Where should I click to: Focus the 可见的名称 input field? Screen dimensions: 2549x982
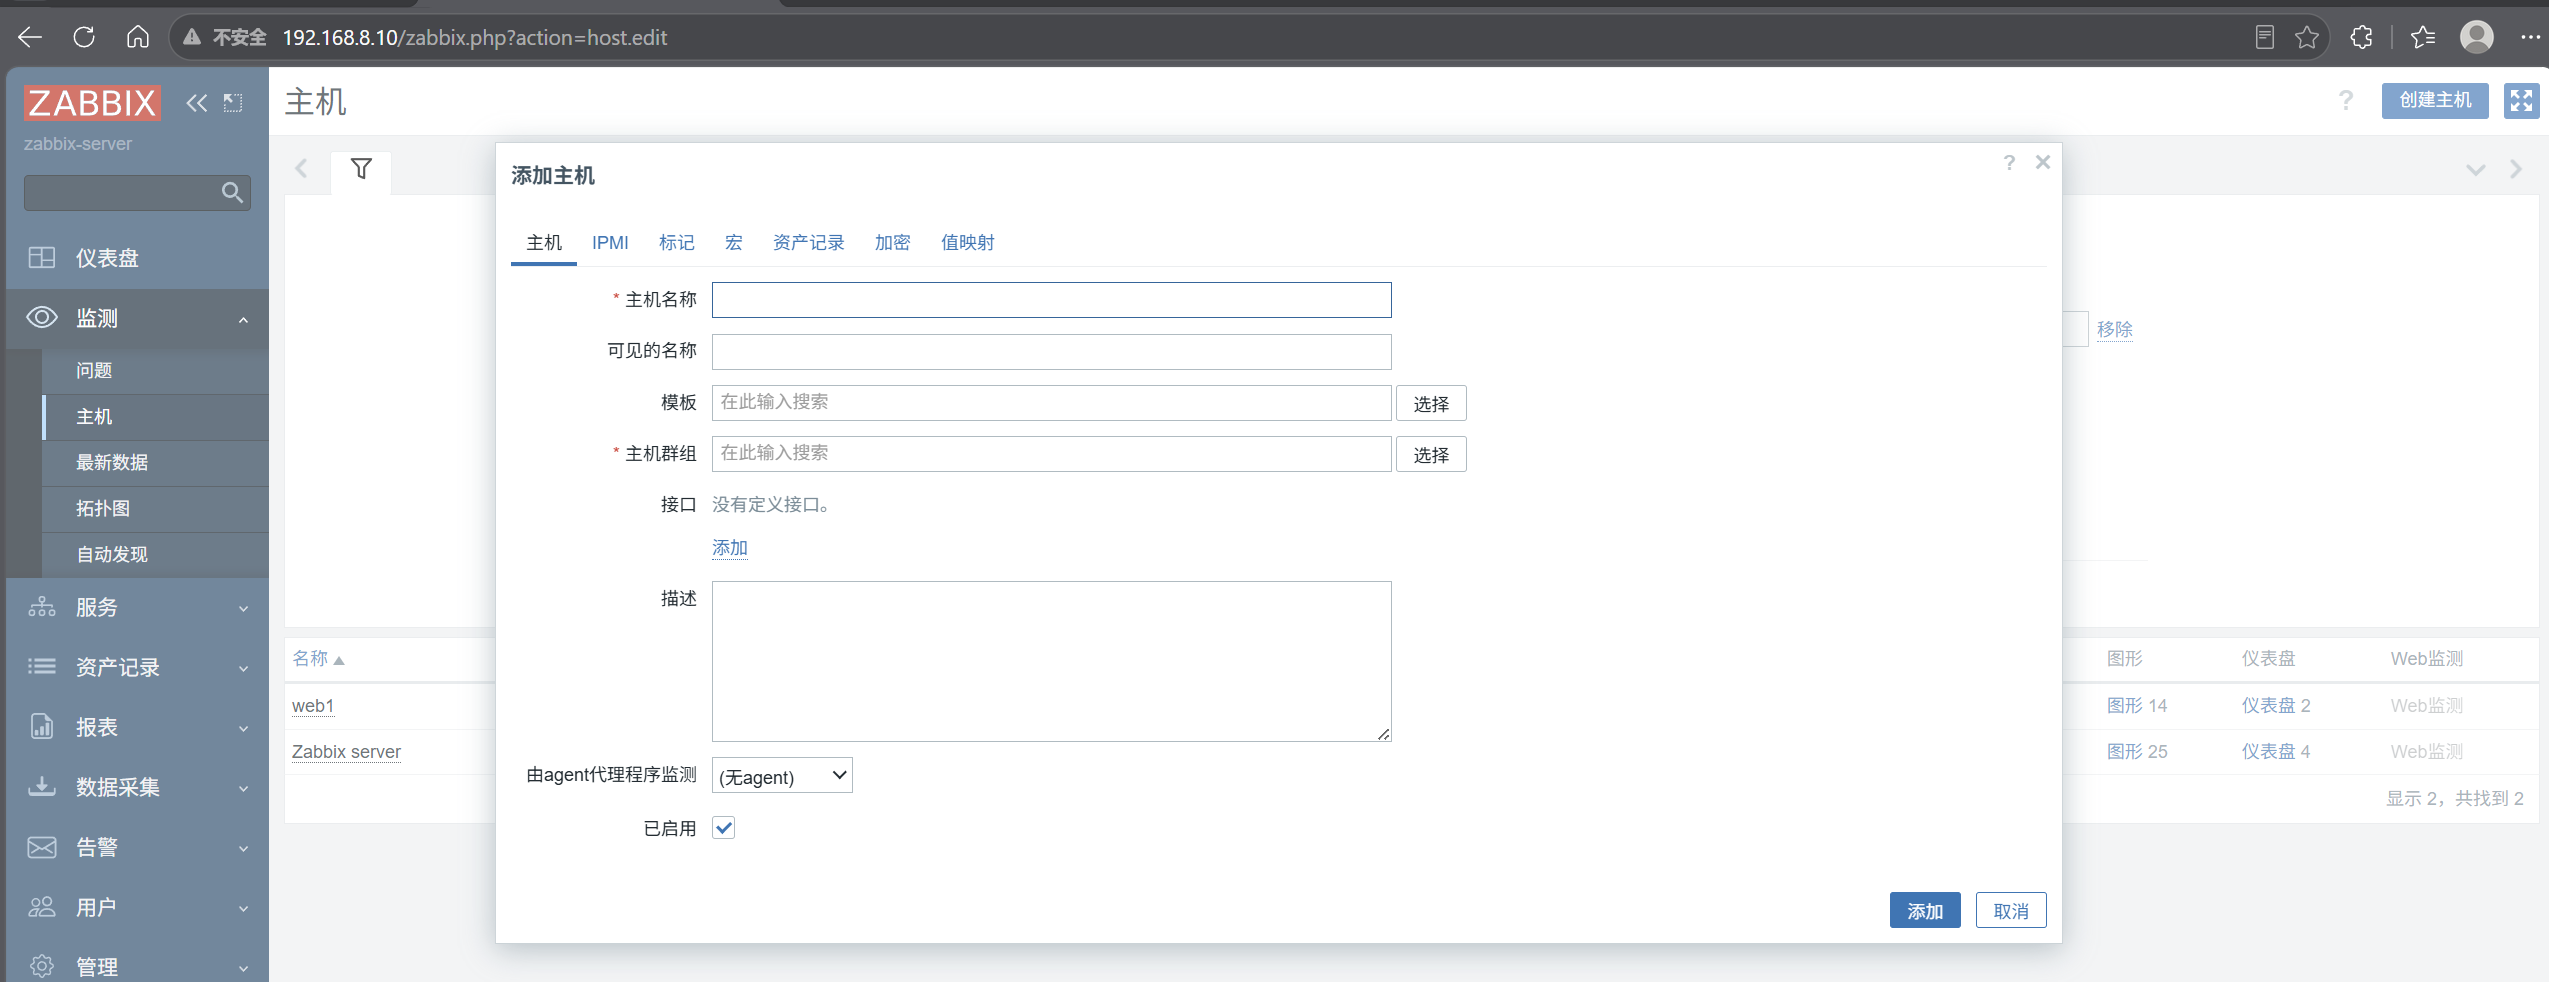[1051, 352]
